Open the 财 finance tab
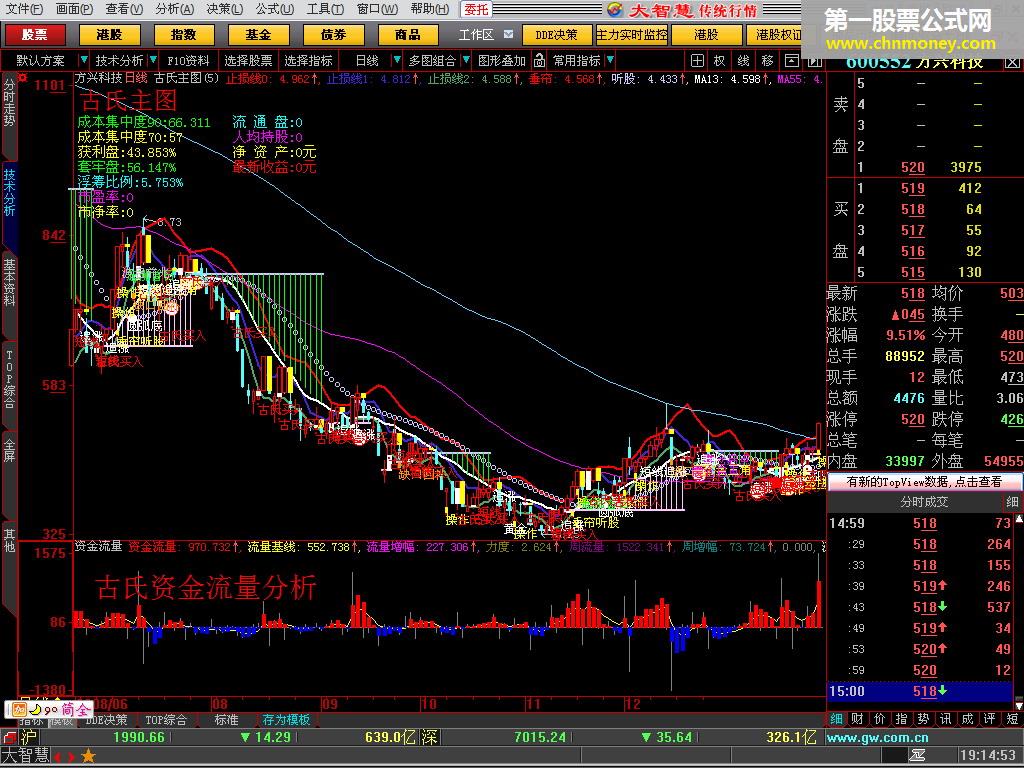 (x=857, y=719)
